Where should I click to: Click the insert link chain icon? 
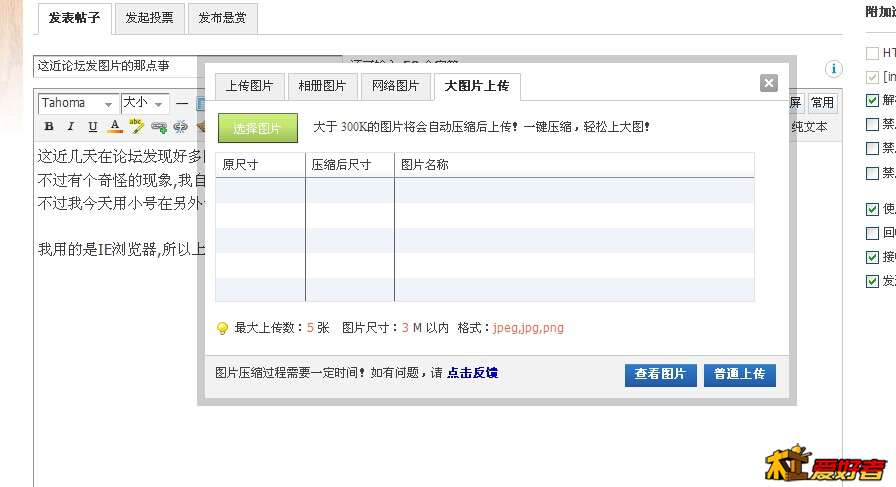pos(159,127)
